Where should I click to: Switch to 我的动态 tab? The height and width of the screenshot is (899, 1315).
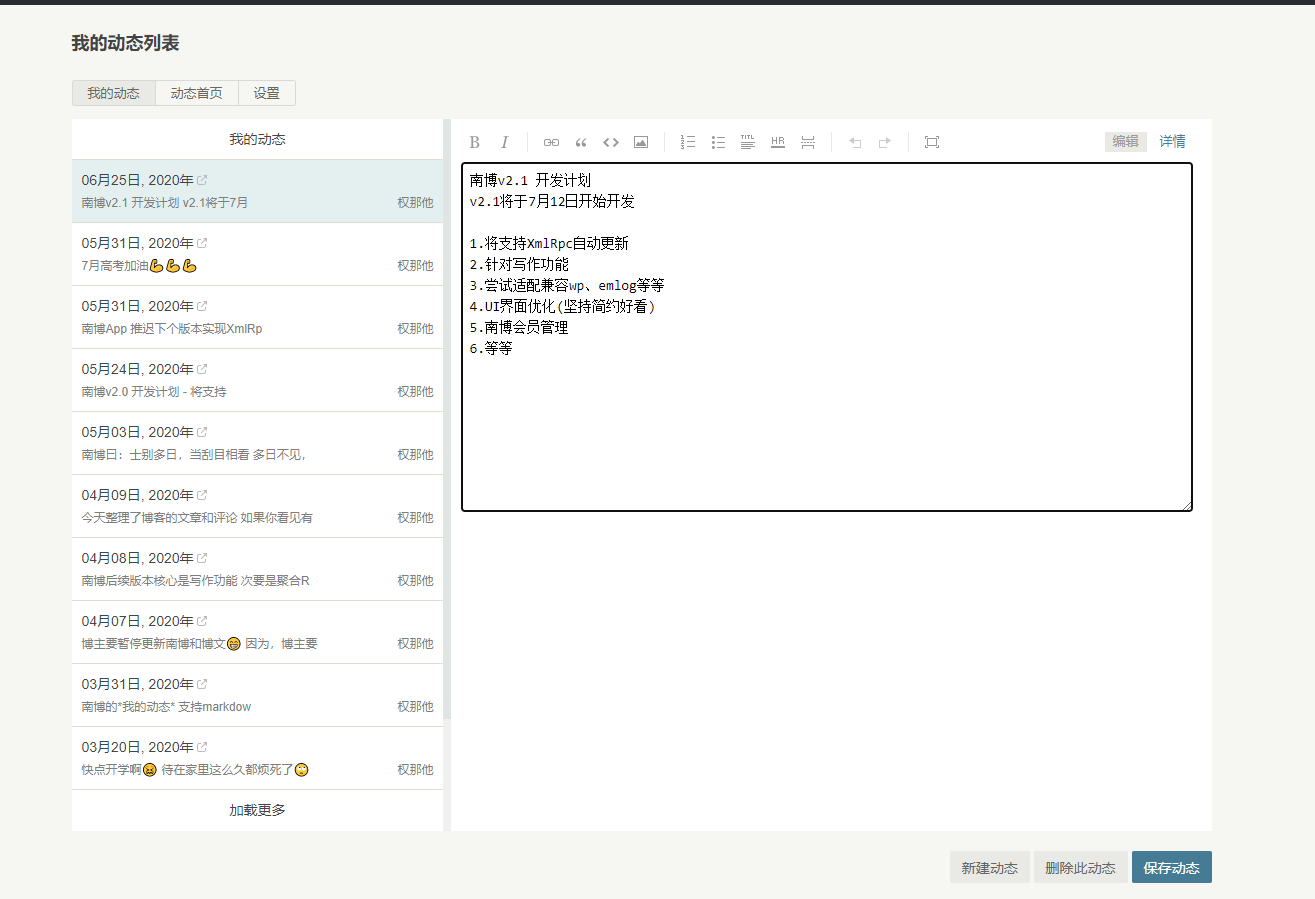(x=114, y=93)
